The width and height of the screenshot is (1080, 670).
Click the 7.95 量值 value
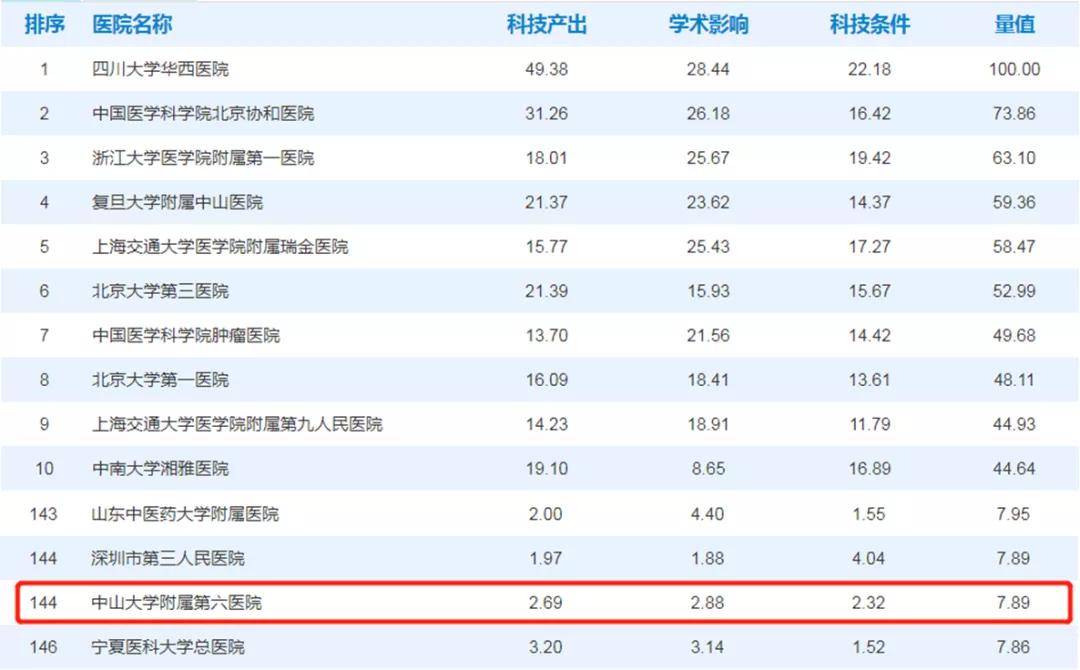(x=1013, y=514)
